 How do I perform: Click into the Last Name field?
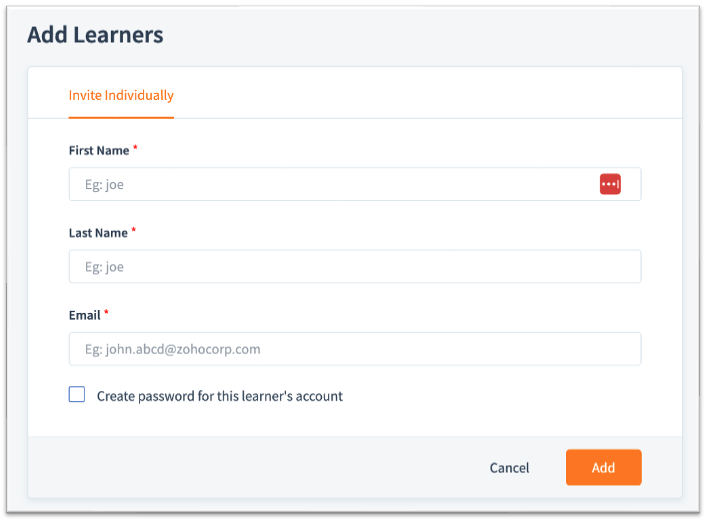point(354,267)
